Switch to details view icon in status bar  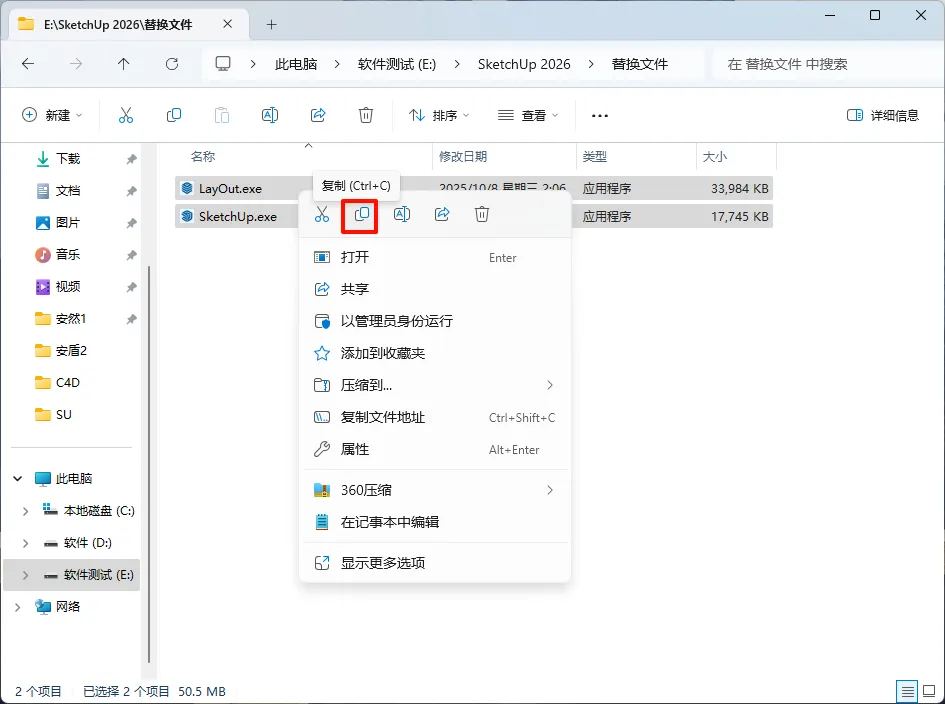click(x=906, y=691)
